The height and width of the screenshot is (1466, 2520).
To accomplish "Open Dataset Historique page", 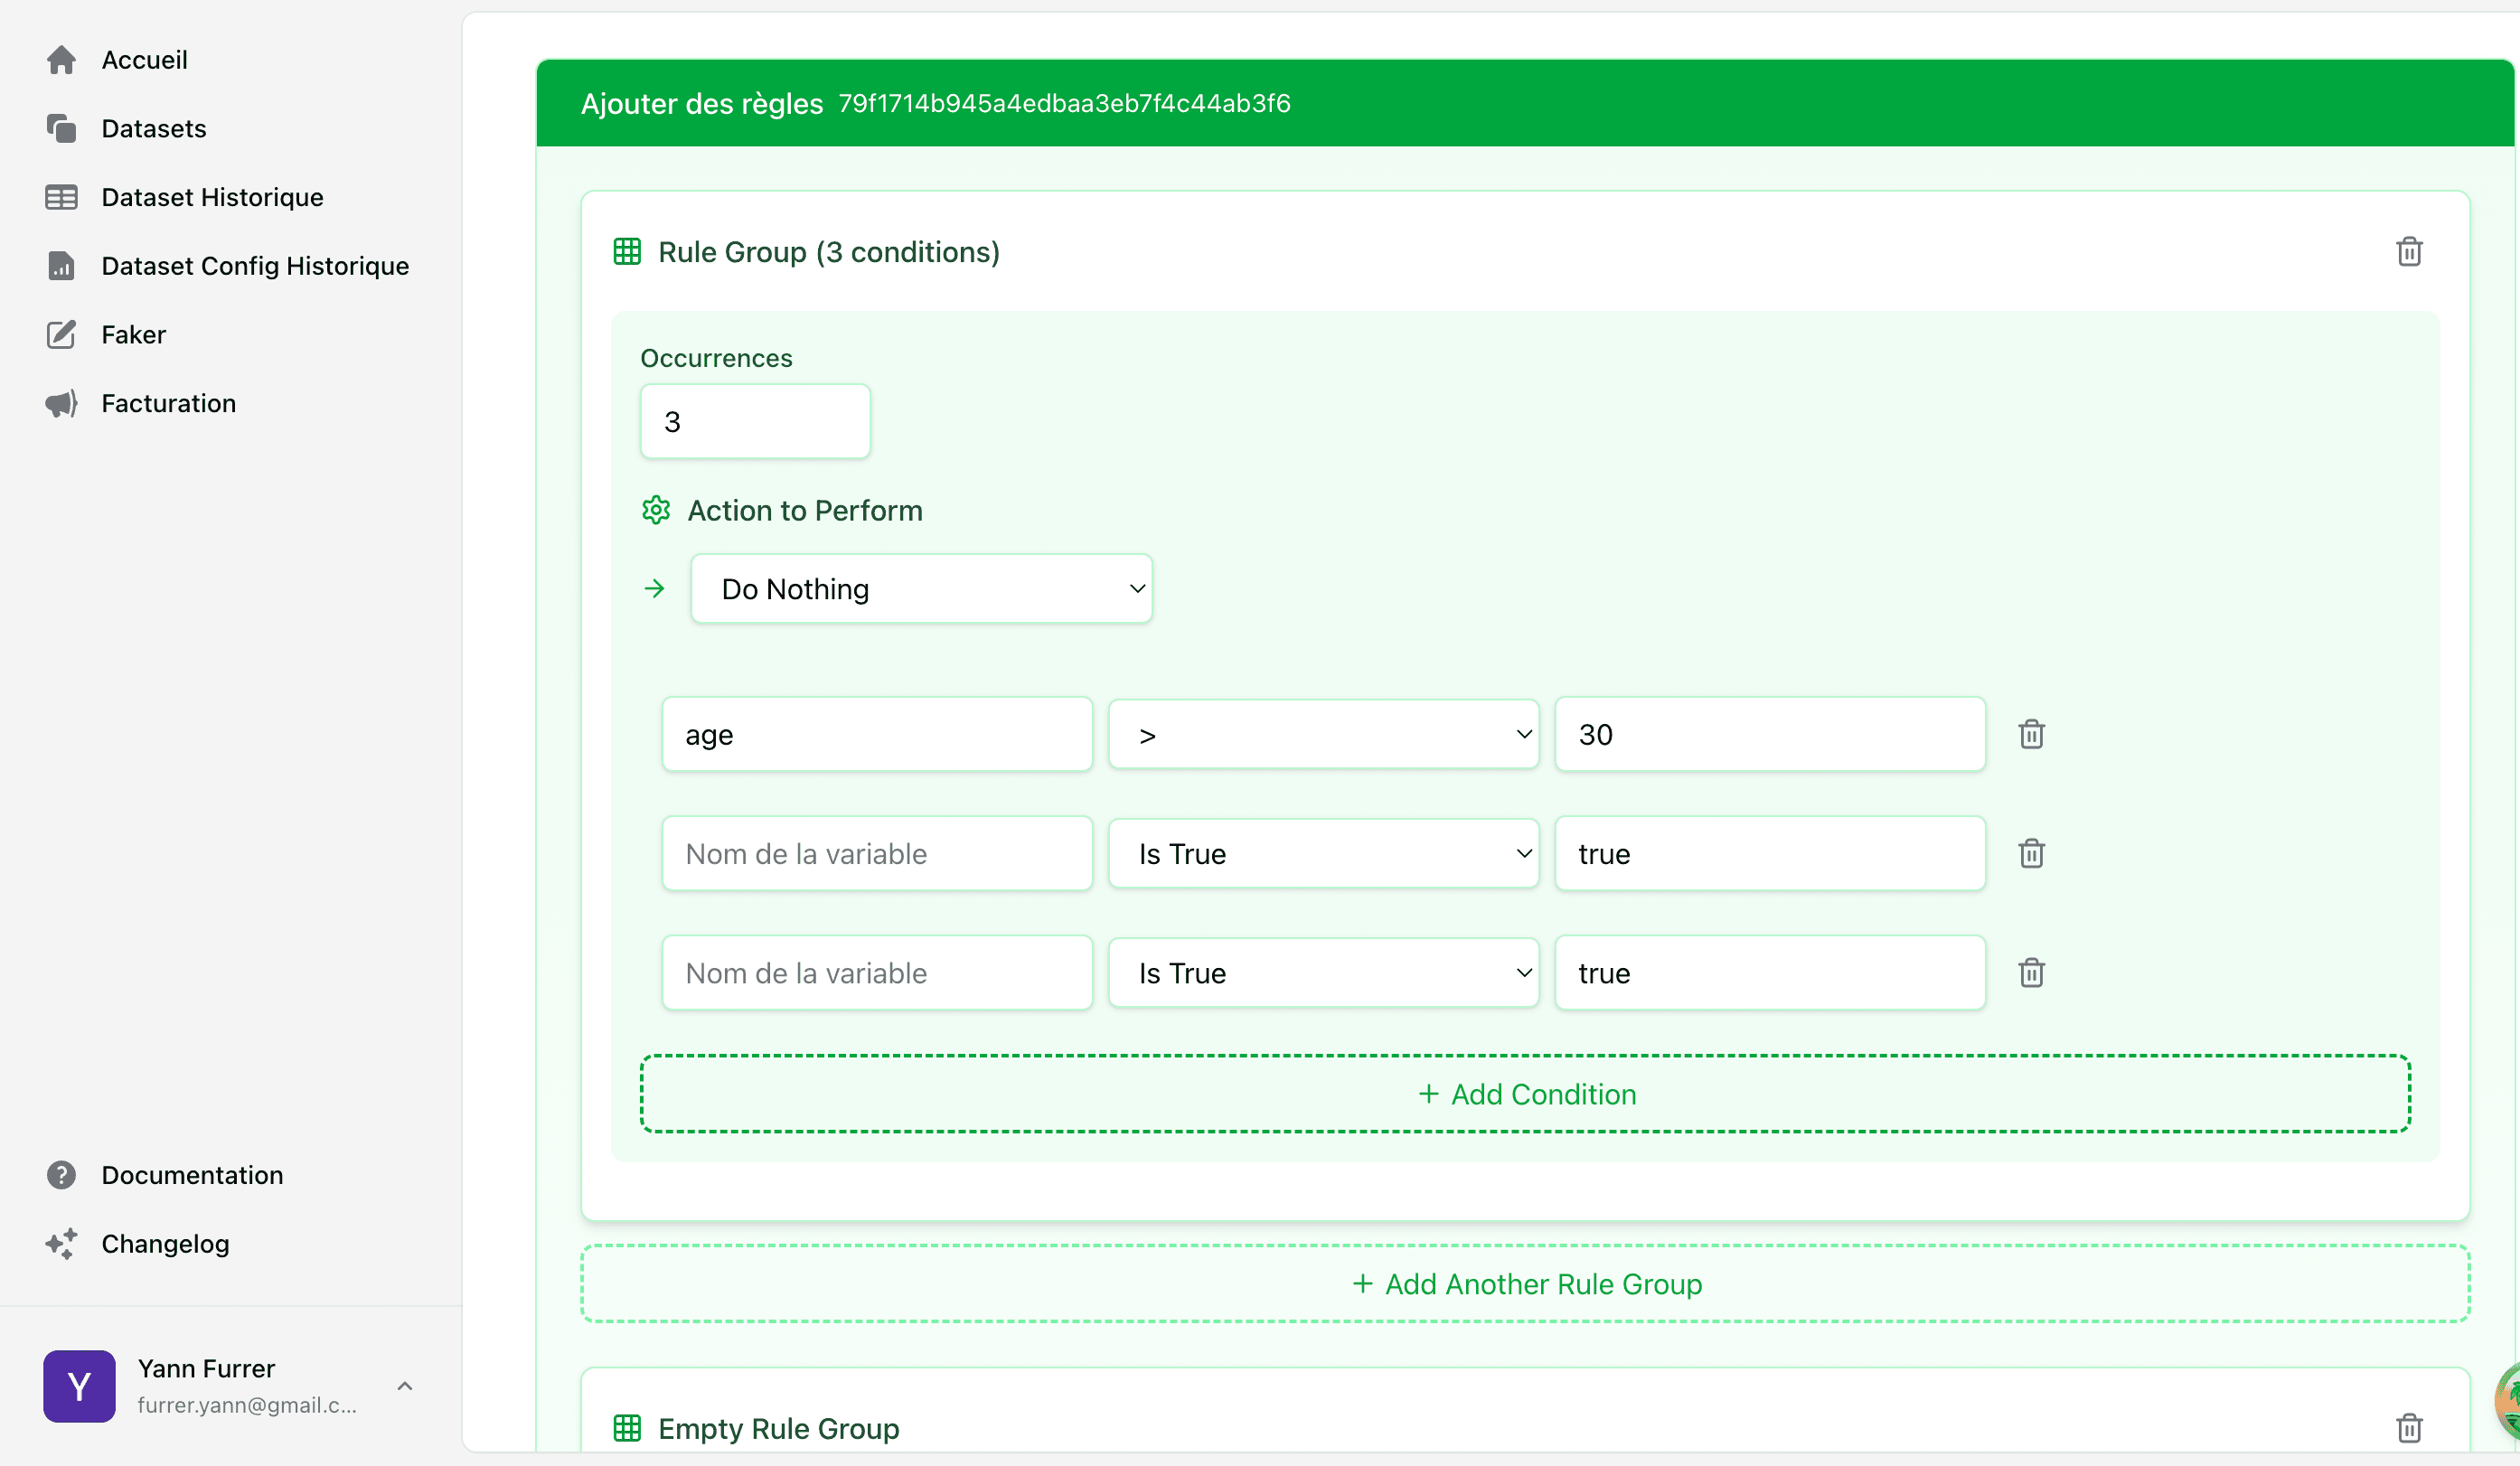I will tap(212, 197).
